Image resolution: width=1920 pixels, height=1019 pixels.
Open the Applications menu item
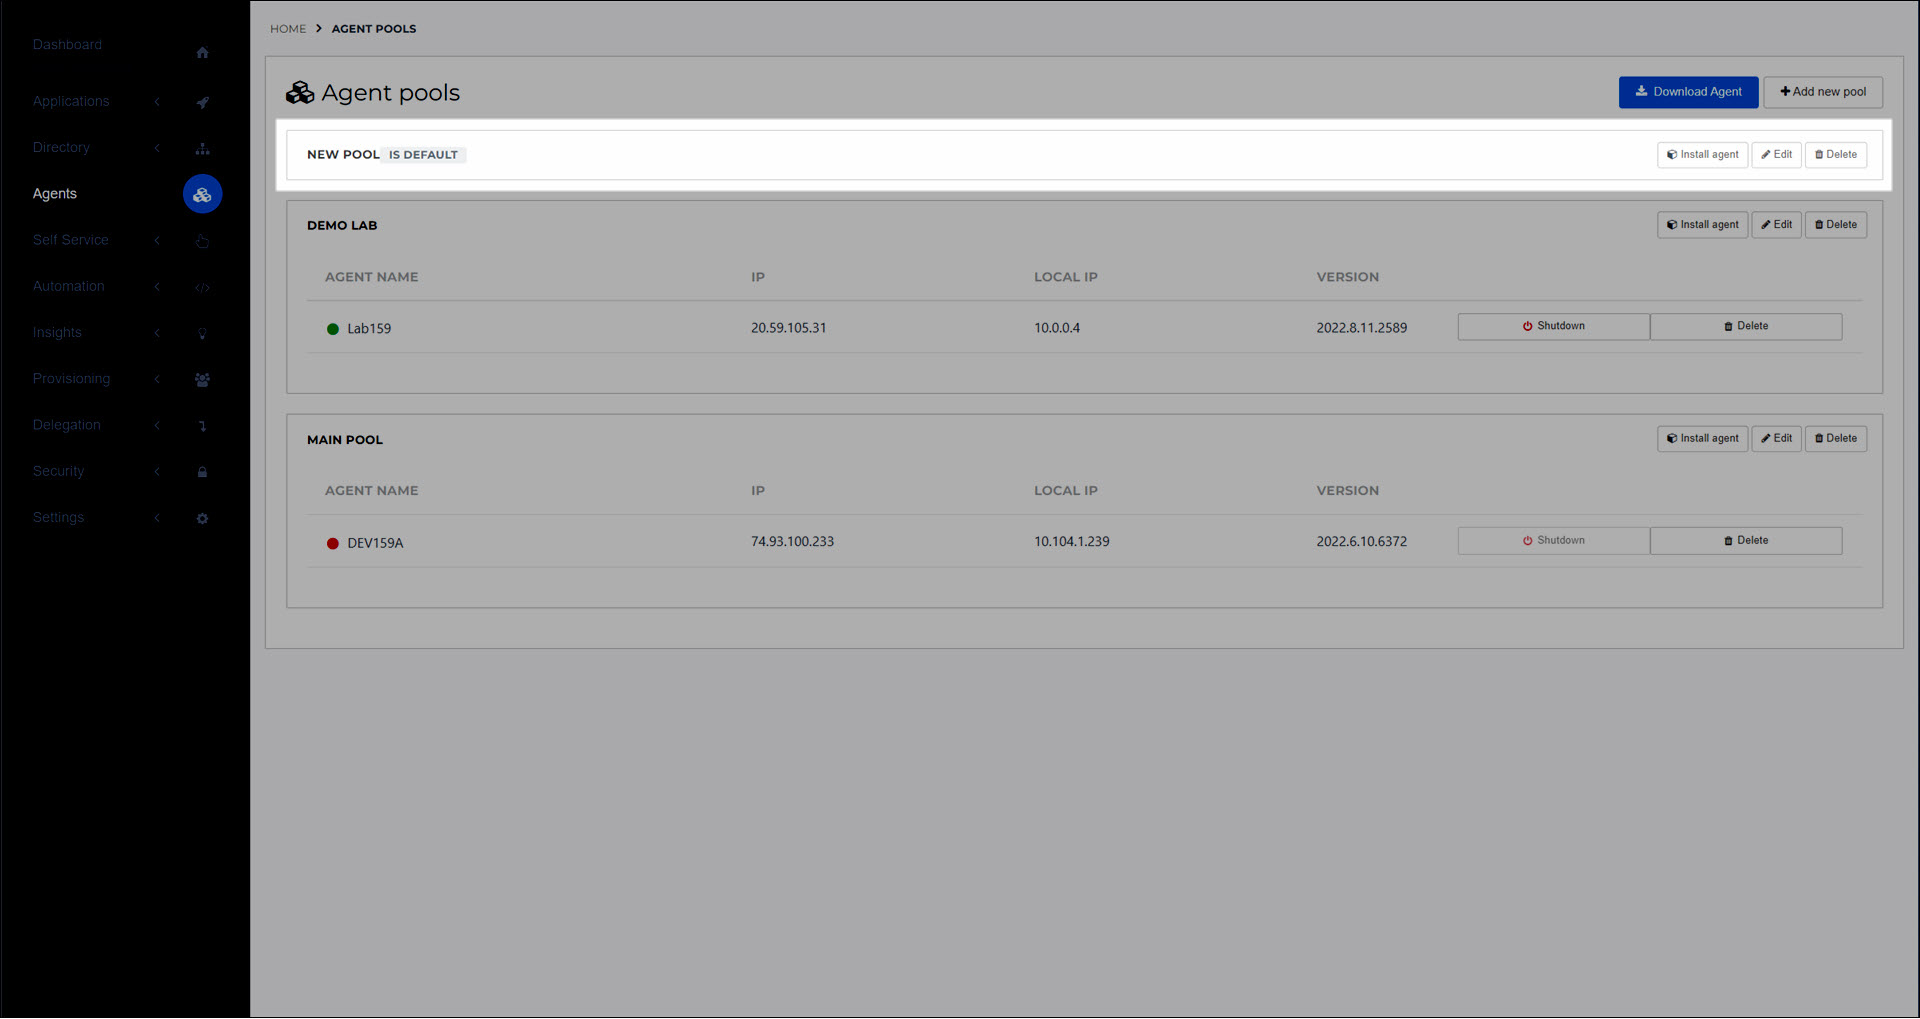click(71, 101)
